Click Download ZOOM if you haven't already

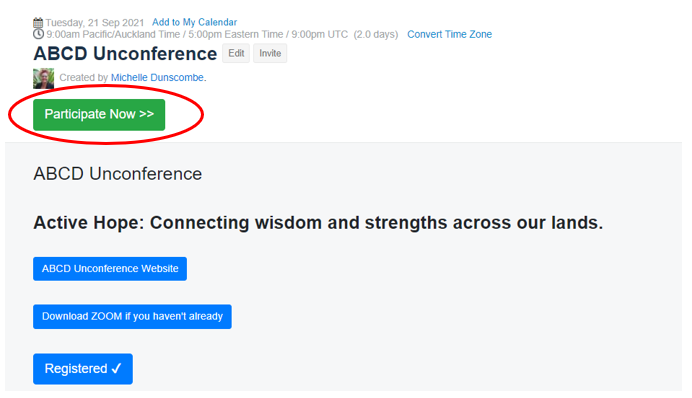pos(132,316)
